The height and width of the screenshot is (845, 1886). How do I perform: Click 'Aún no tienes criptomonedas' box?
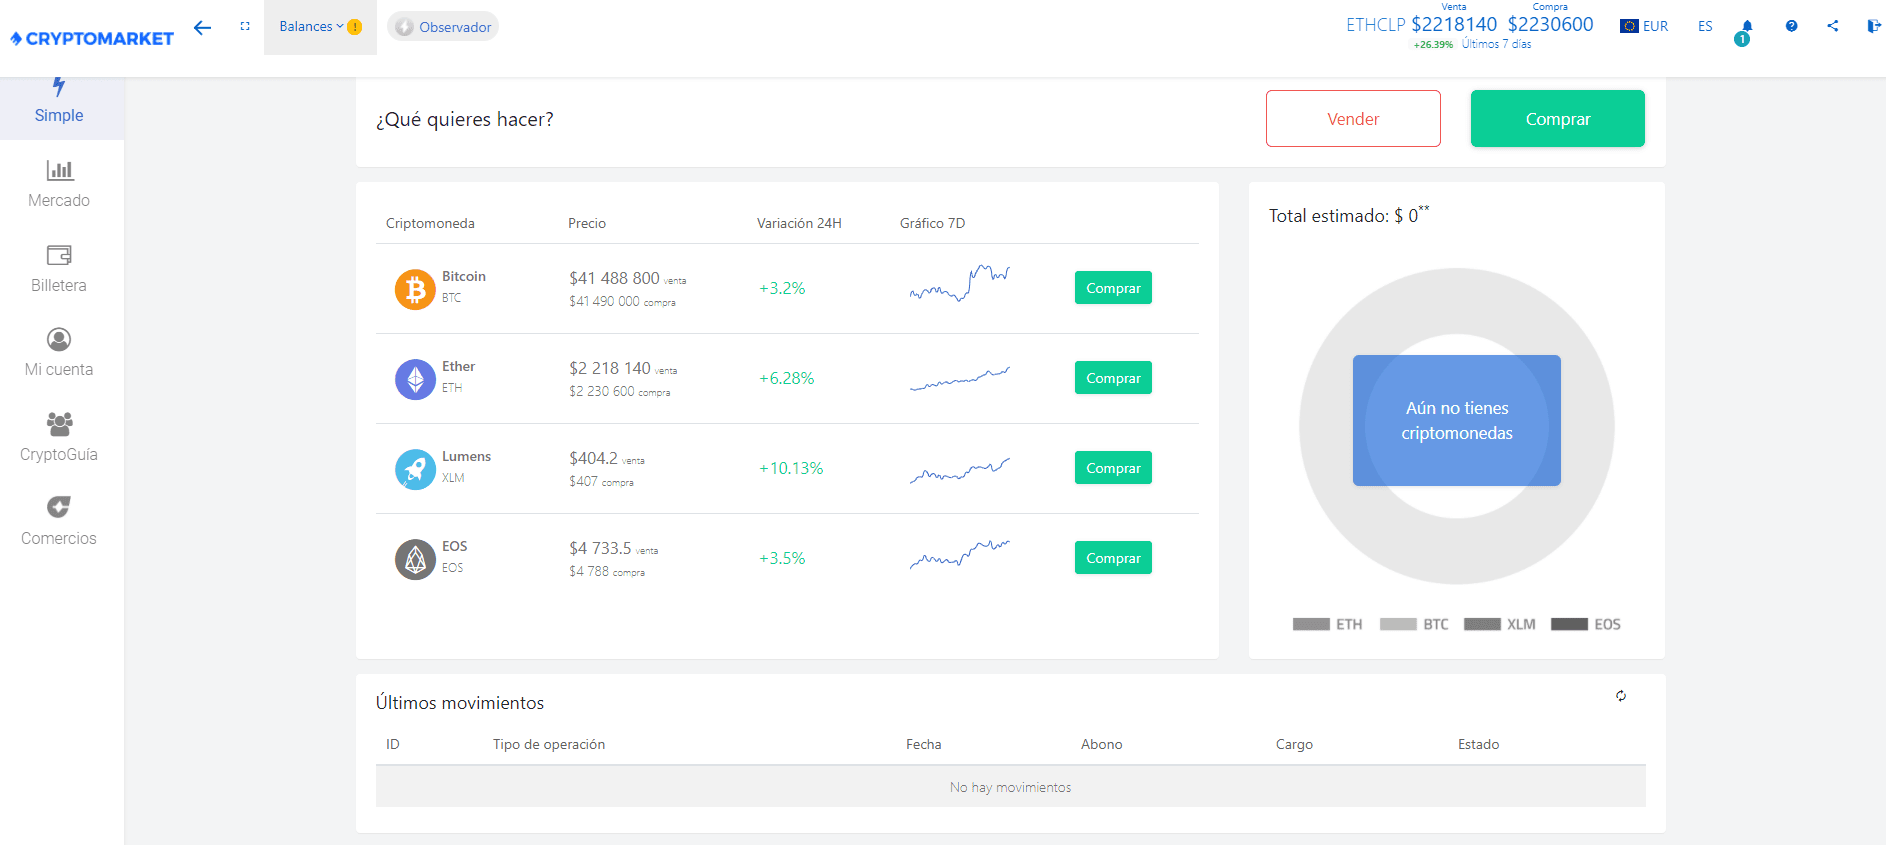1457,420
